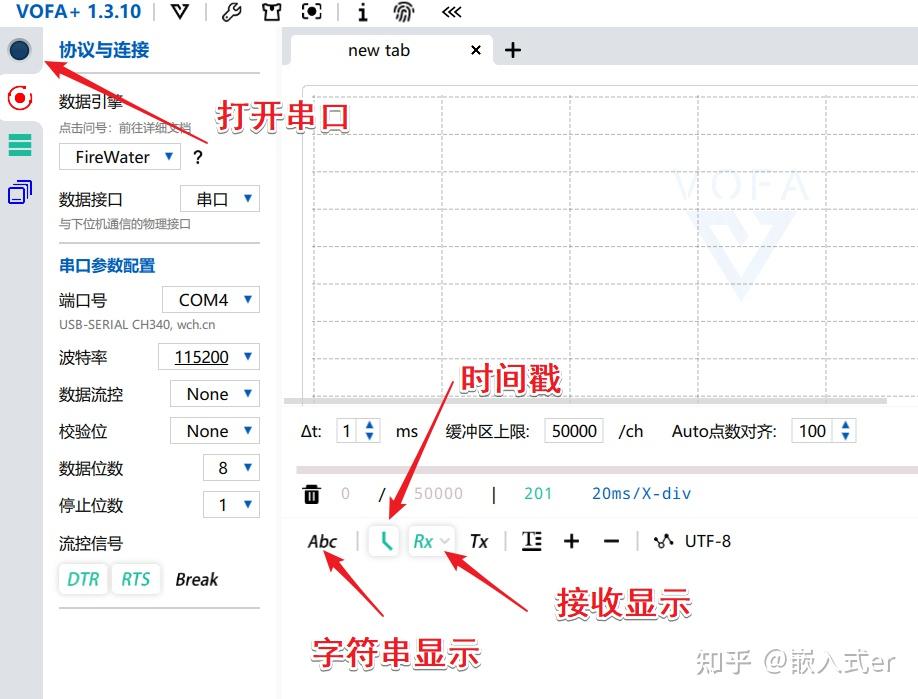
Task: Click the sidebar menu list icon
Action: pyautogui.click(x=20, y=145)
